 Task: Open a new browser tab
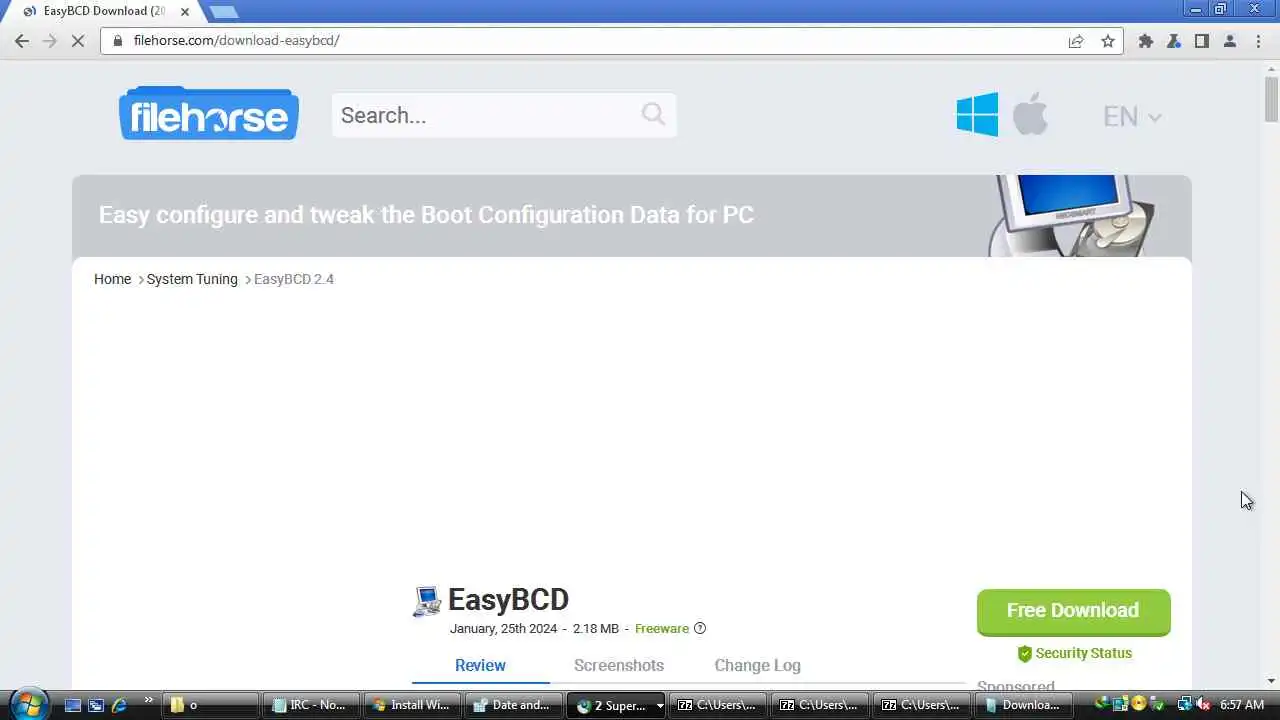(x=224, y=12)
